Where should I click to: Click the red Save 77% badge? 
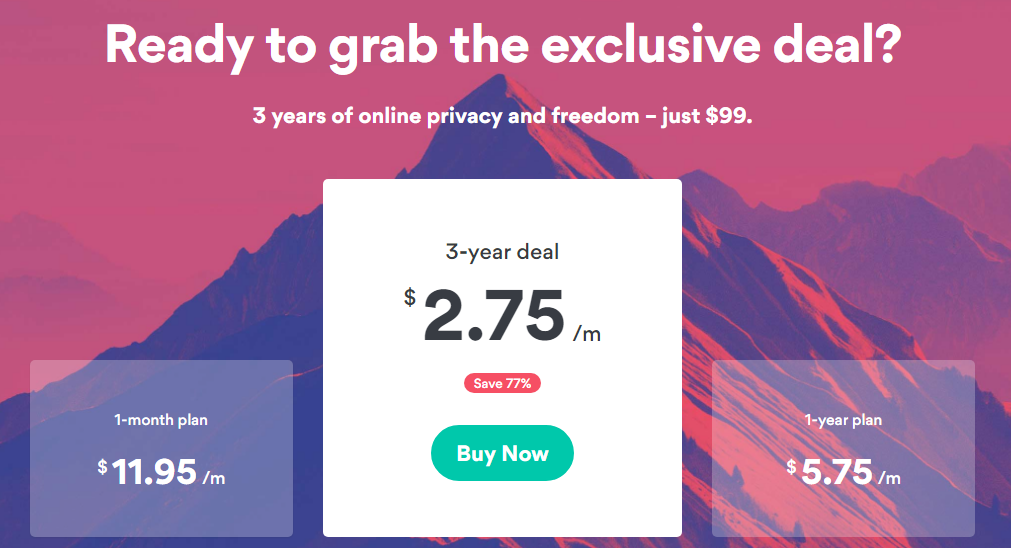[x=502, y=384]
